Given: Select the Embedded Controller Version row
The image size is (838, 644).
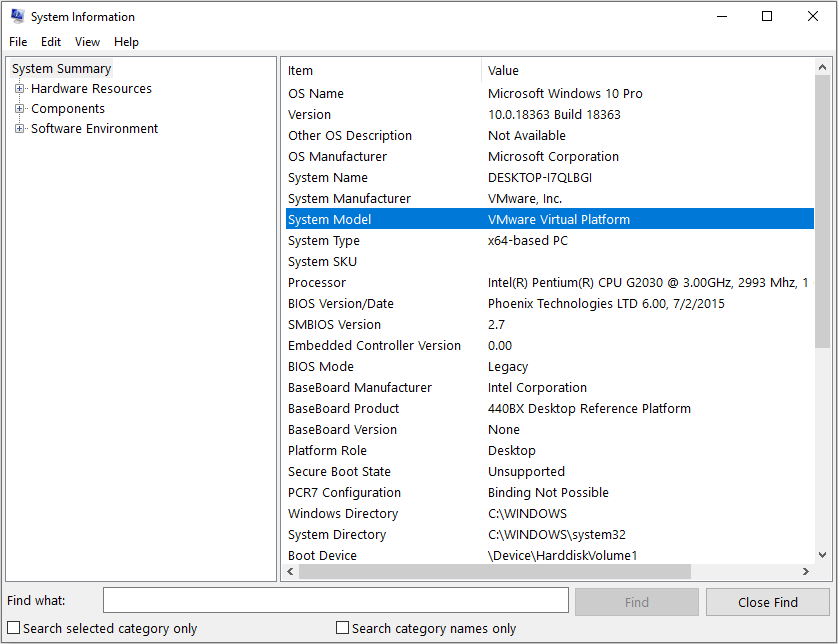Looking at the screenshot, I should (550, 345).
